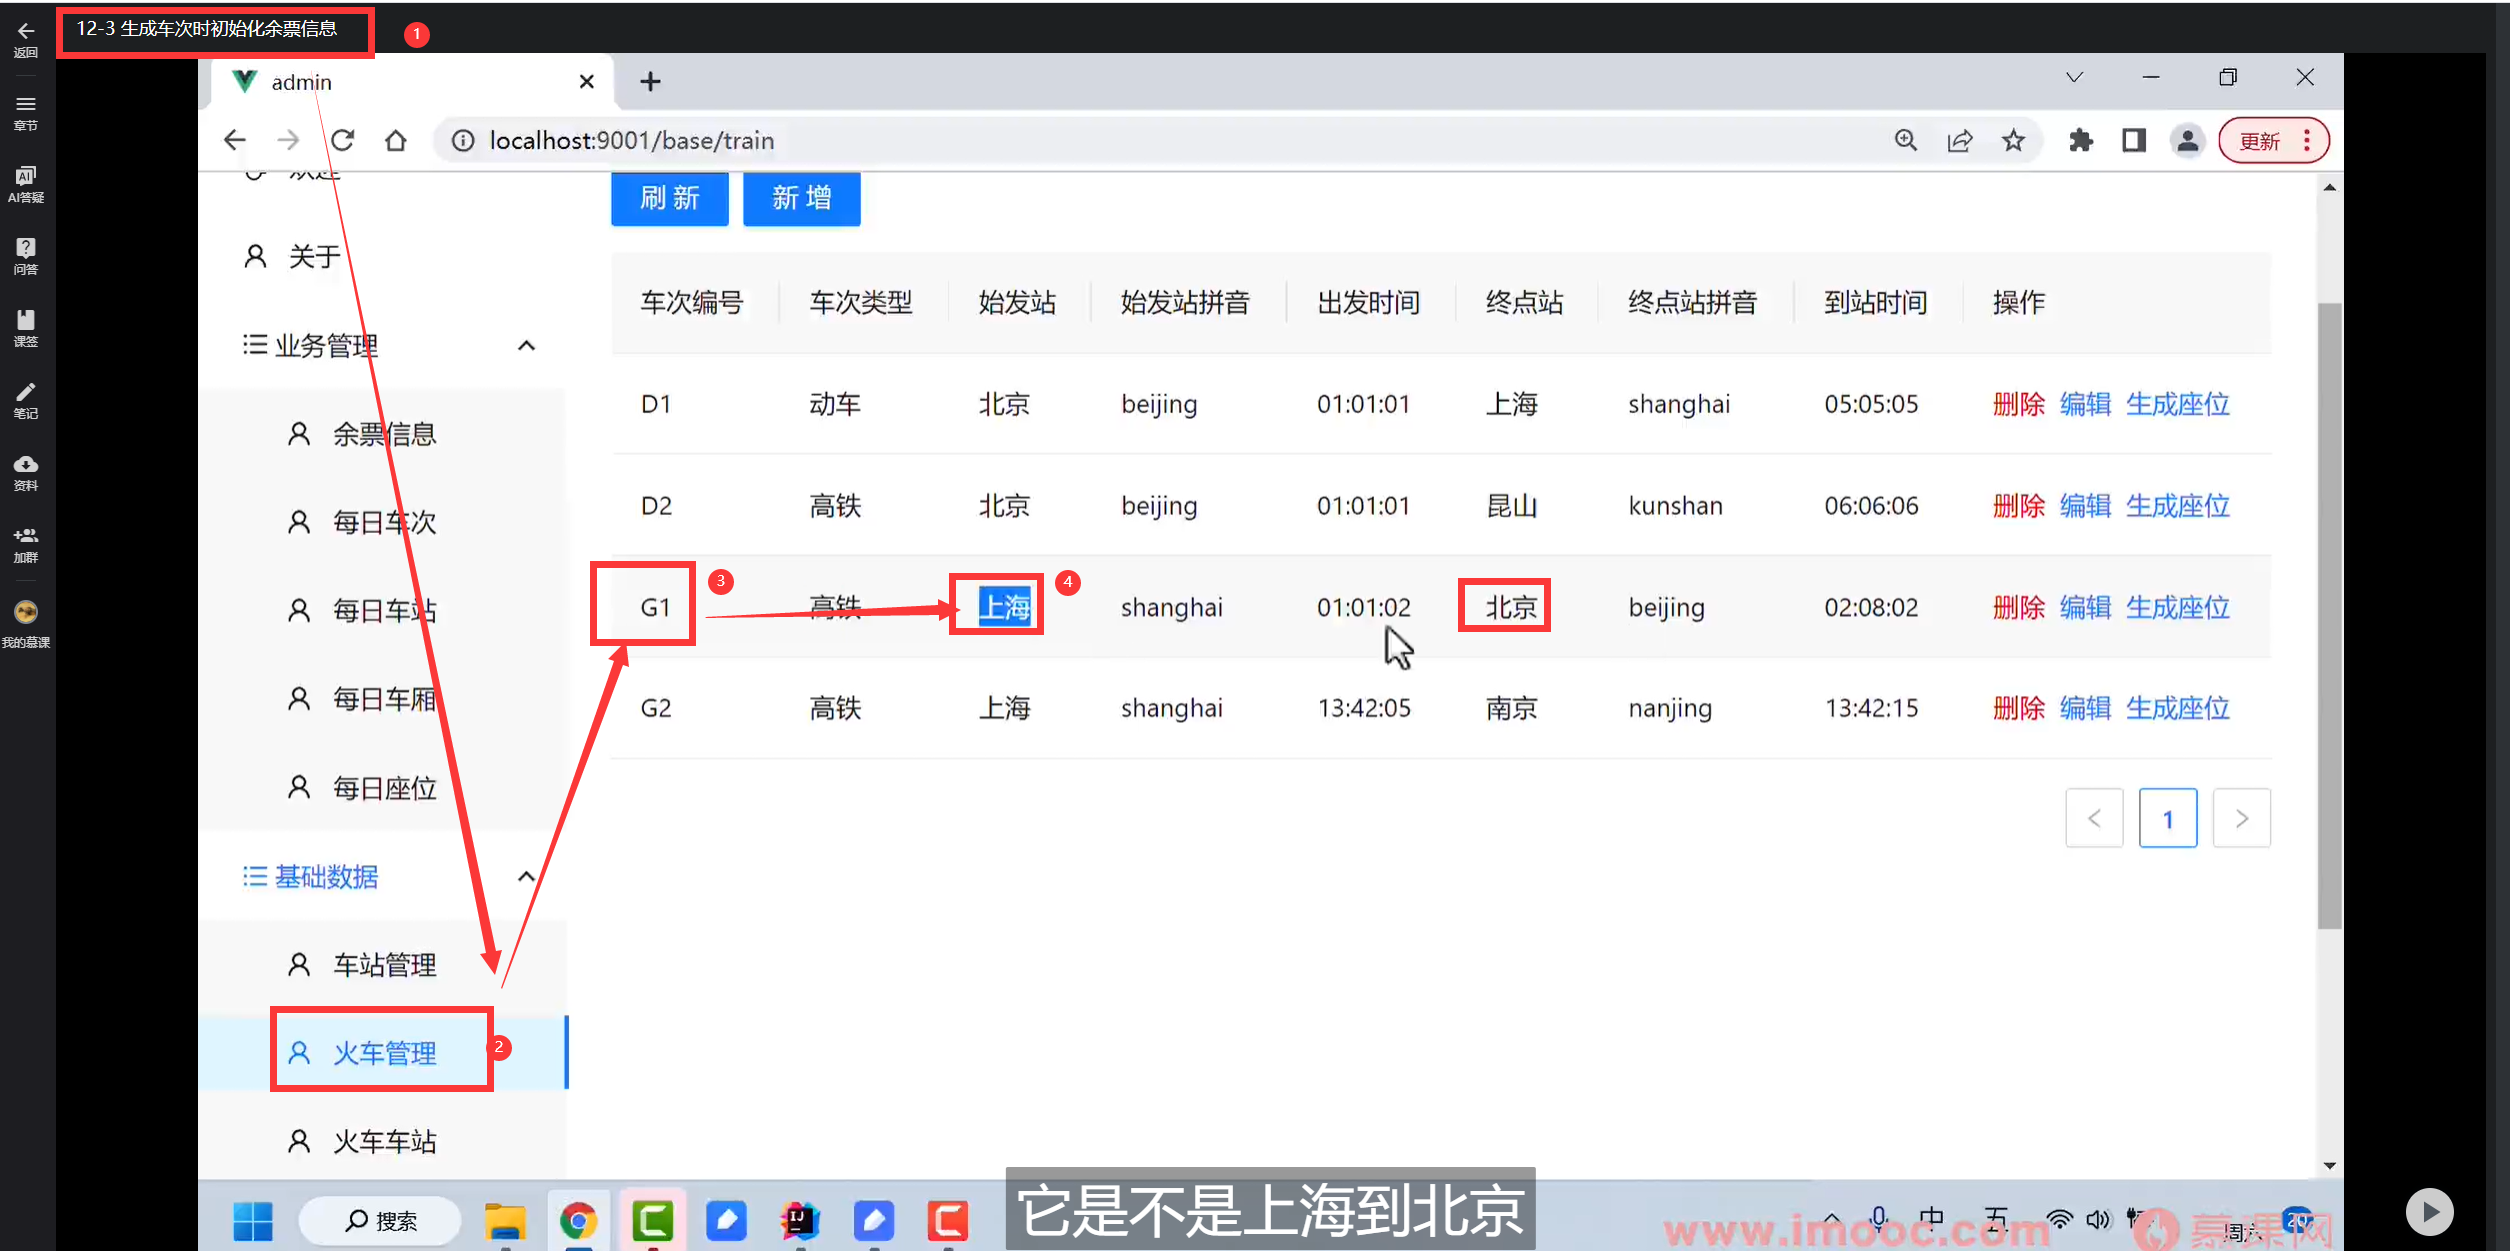Click the browser forward arrow
This screenshot has width=2510, height=1251.
(288, 140)
